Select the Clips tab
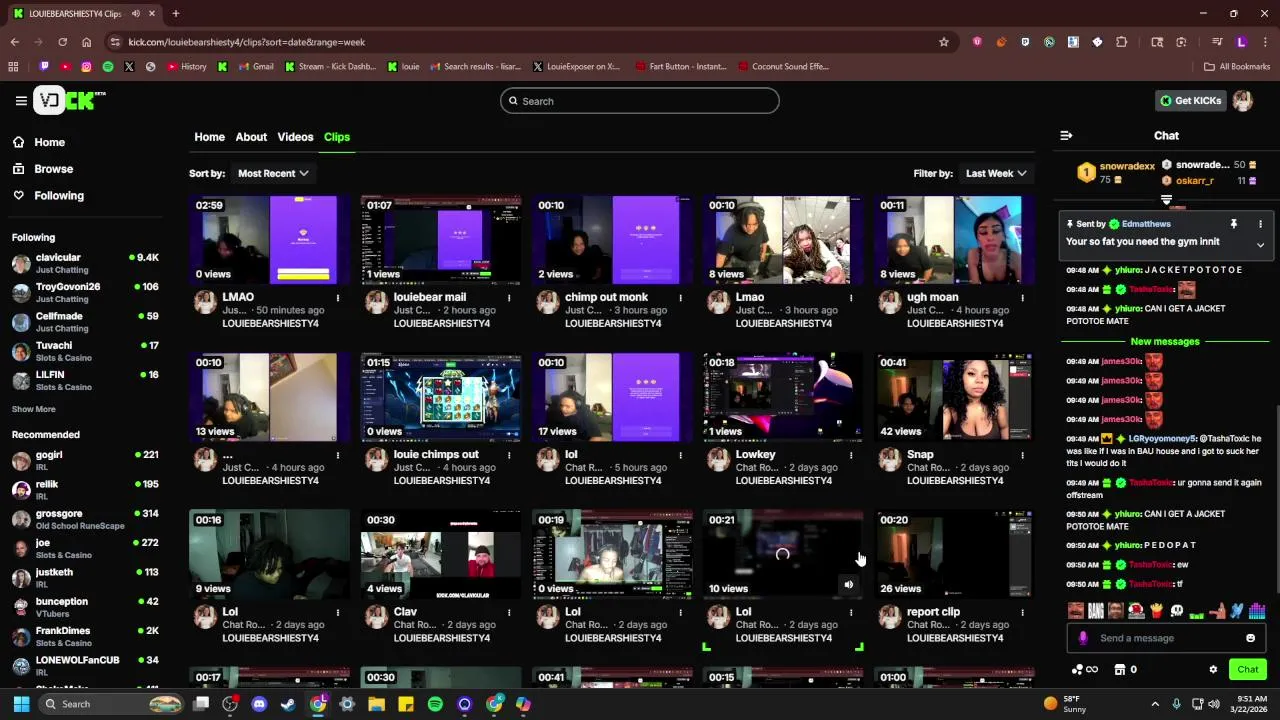 pyautogui.click(x=337, y=137)
